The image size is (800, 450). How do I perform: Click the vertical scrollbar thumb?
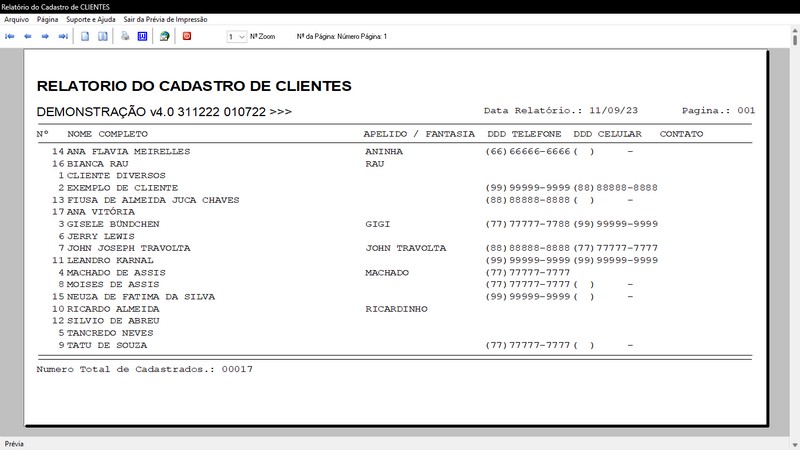pyautogui.click(x=795, y=39)
